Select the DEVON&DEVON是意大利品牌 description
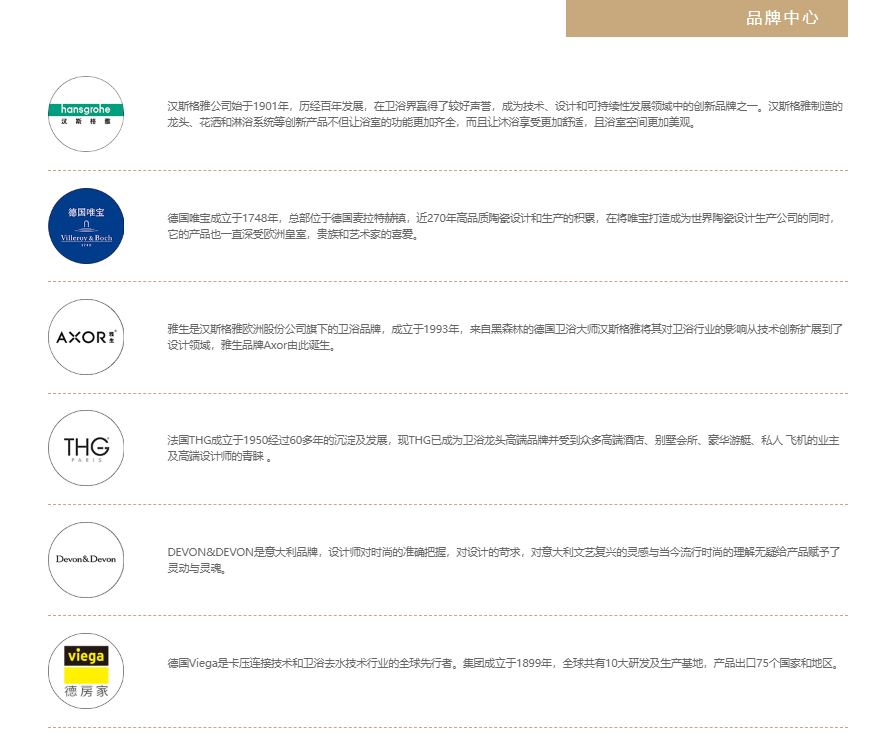 click(503, 559)
